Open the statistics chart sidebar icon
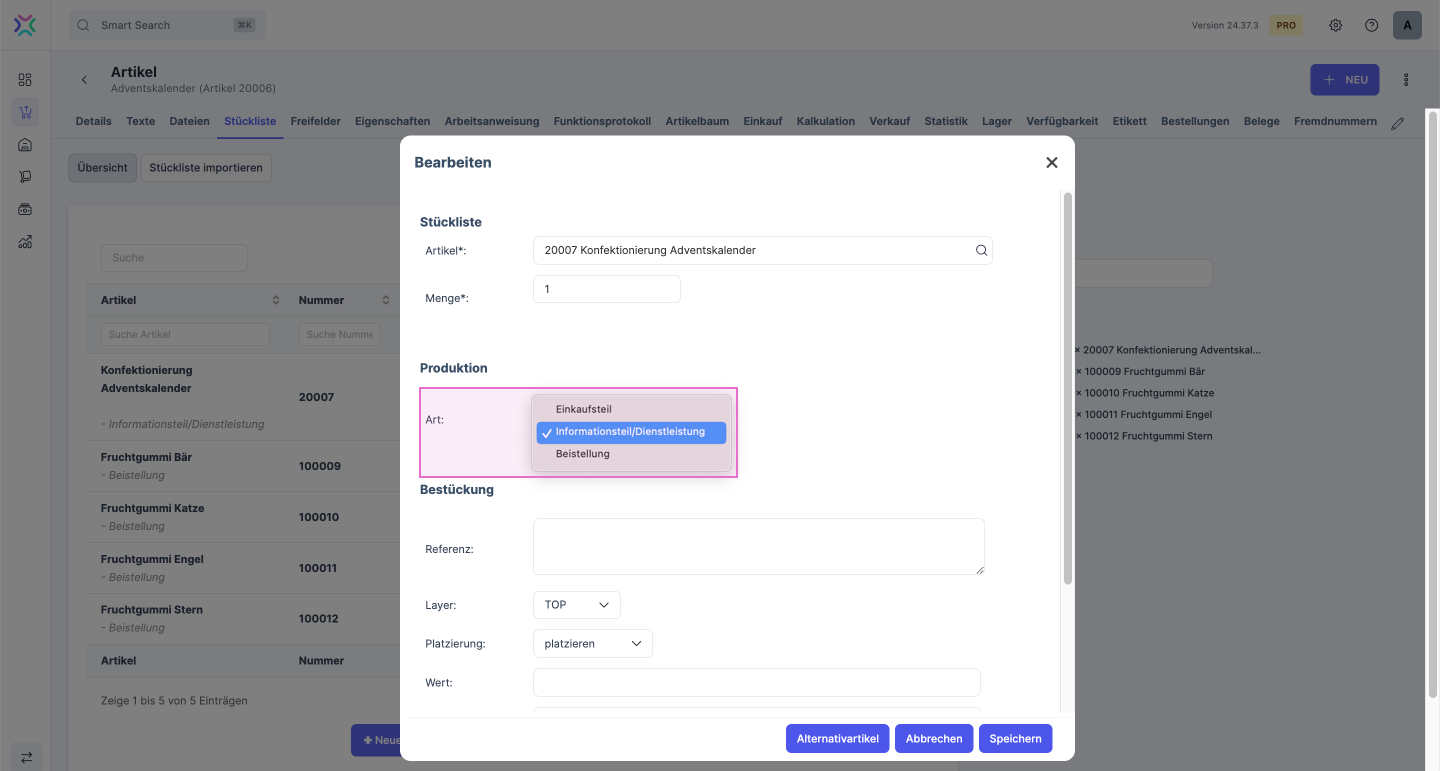This screenshot has width=1440, height=771. point(25,241)
